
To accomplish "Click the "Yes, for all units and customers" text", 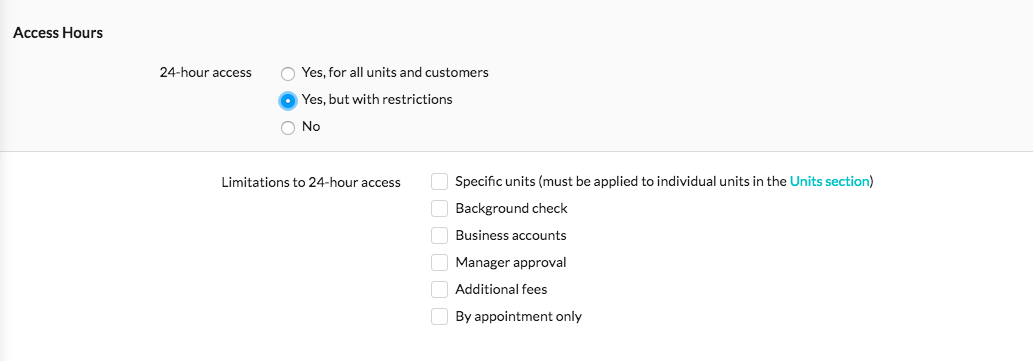I will point(395,72).
